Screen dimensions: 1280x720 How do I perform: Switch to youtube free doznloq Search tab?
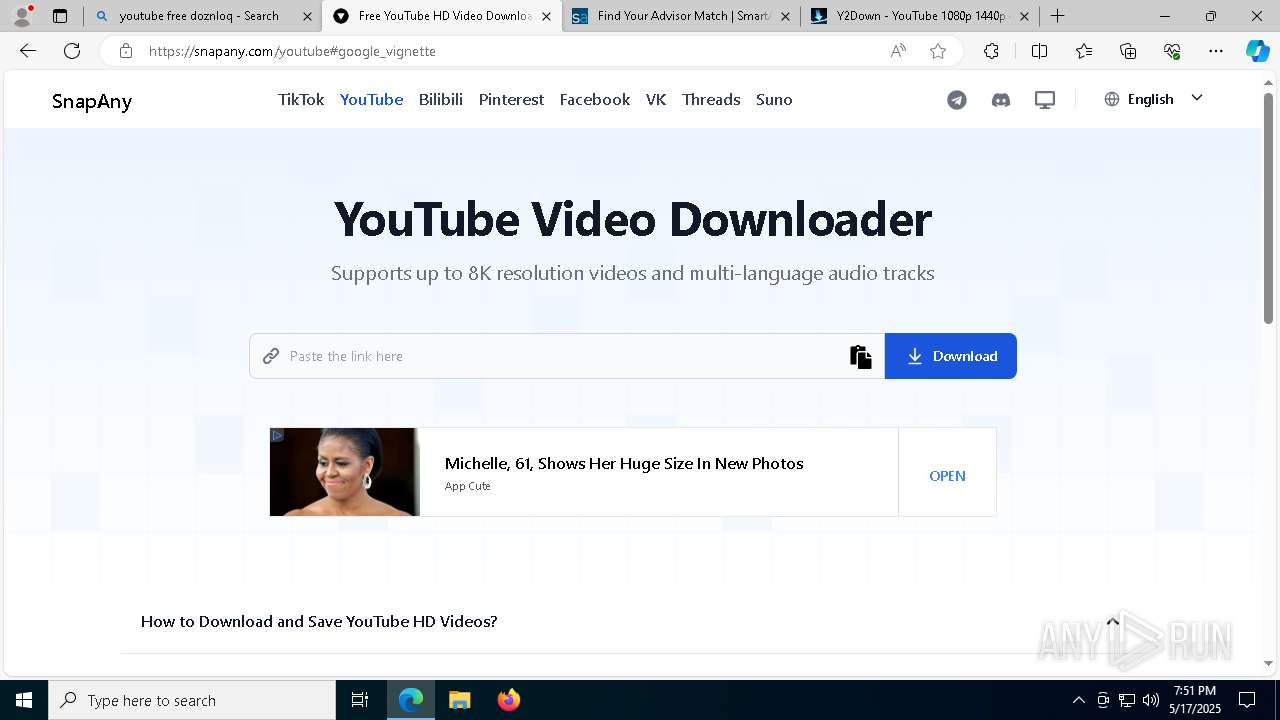202,16
